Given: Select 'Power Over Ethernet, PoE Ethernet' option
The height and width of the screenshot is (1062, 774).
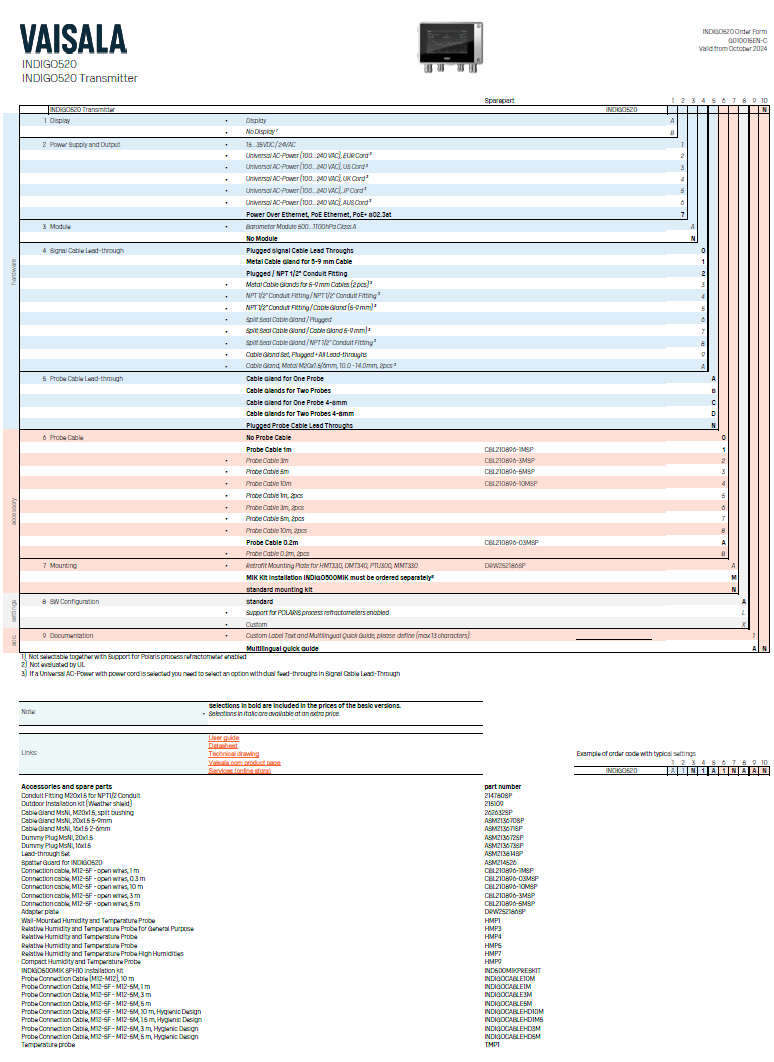Looking at the screenshot, I should point(318,215).
